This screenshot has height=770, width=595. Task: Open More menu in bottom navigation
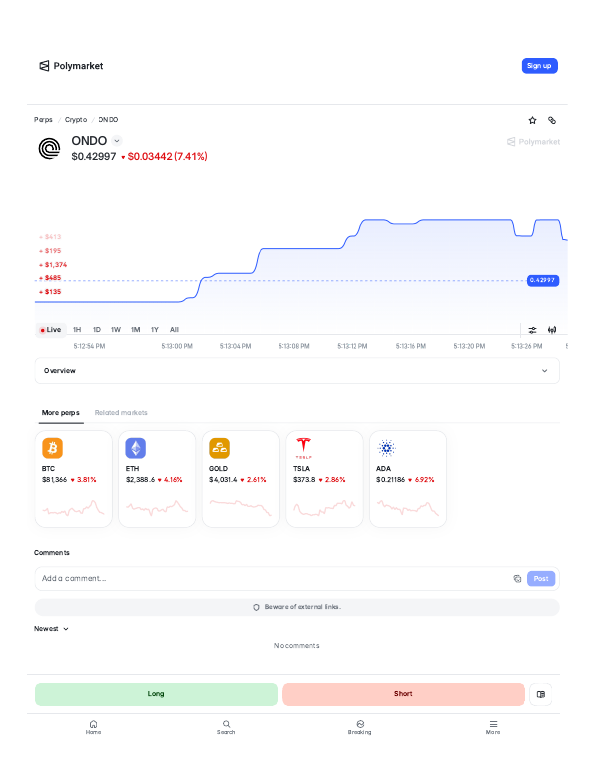493,727
